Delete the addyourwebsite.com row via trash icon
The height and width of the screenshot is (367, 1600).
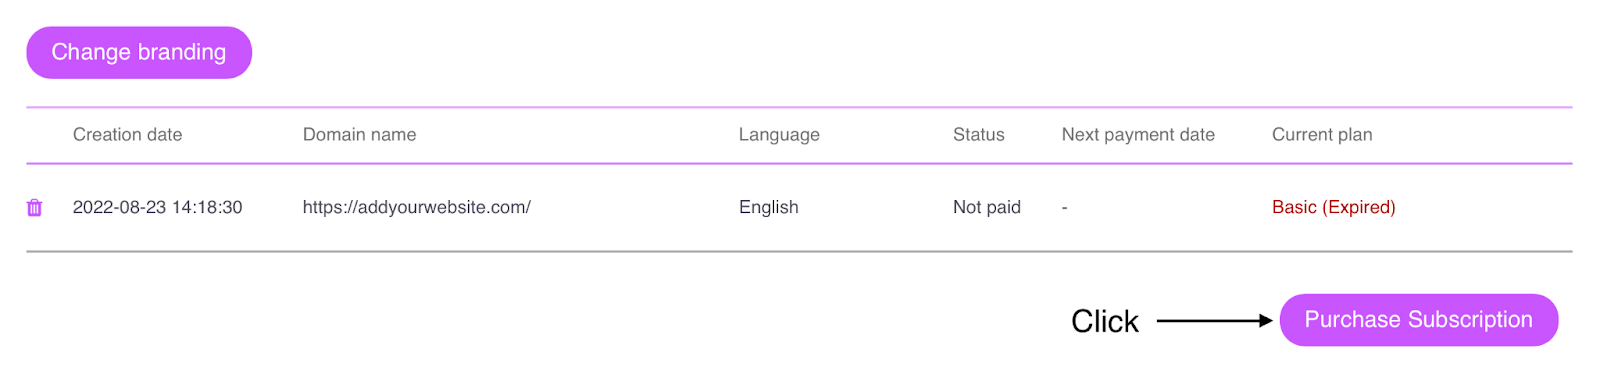35,207
